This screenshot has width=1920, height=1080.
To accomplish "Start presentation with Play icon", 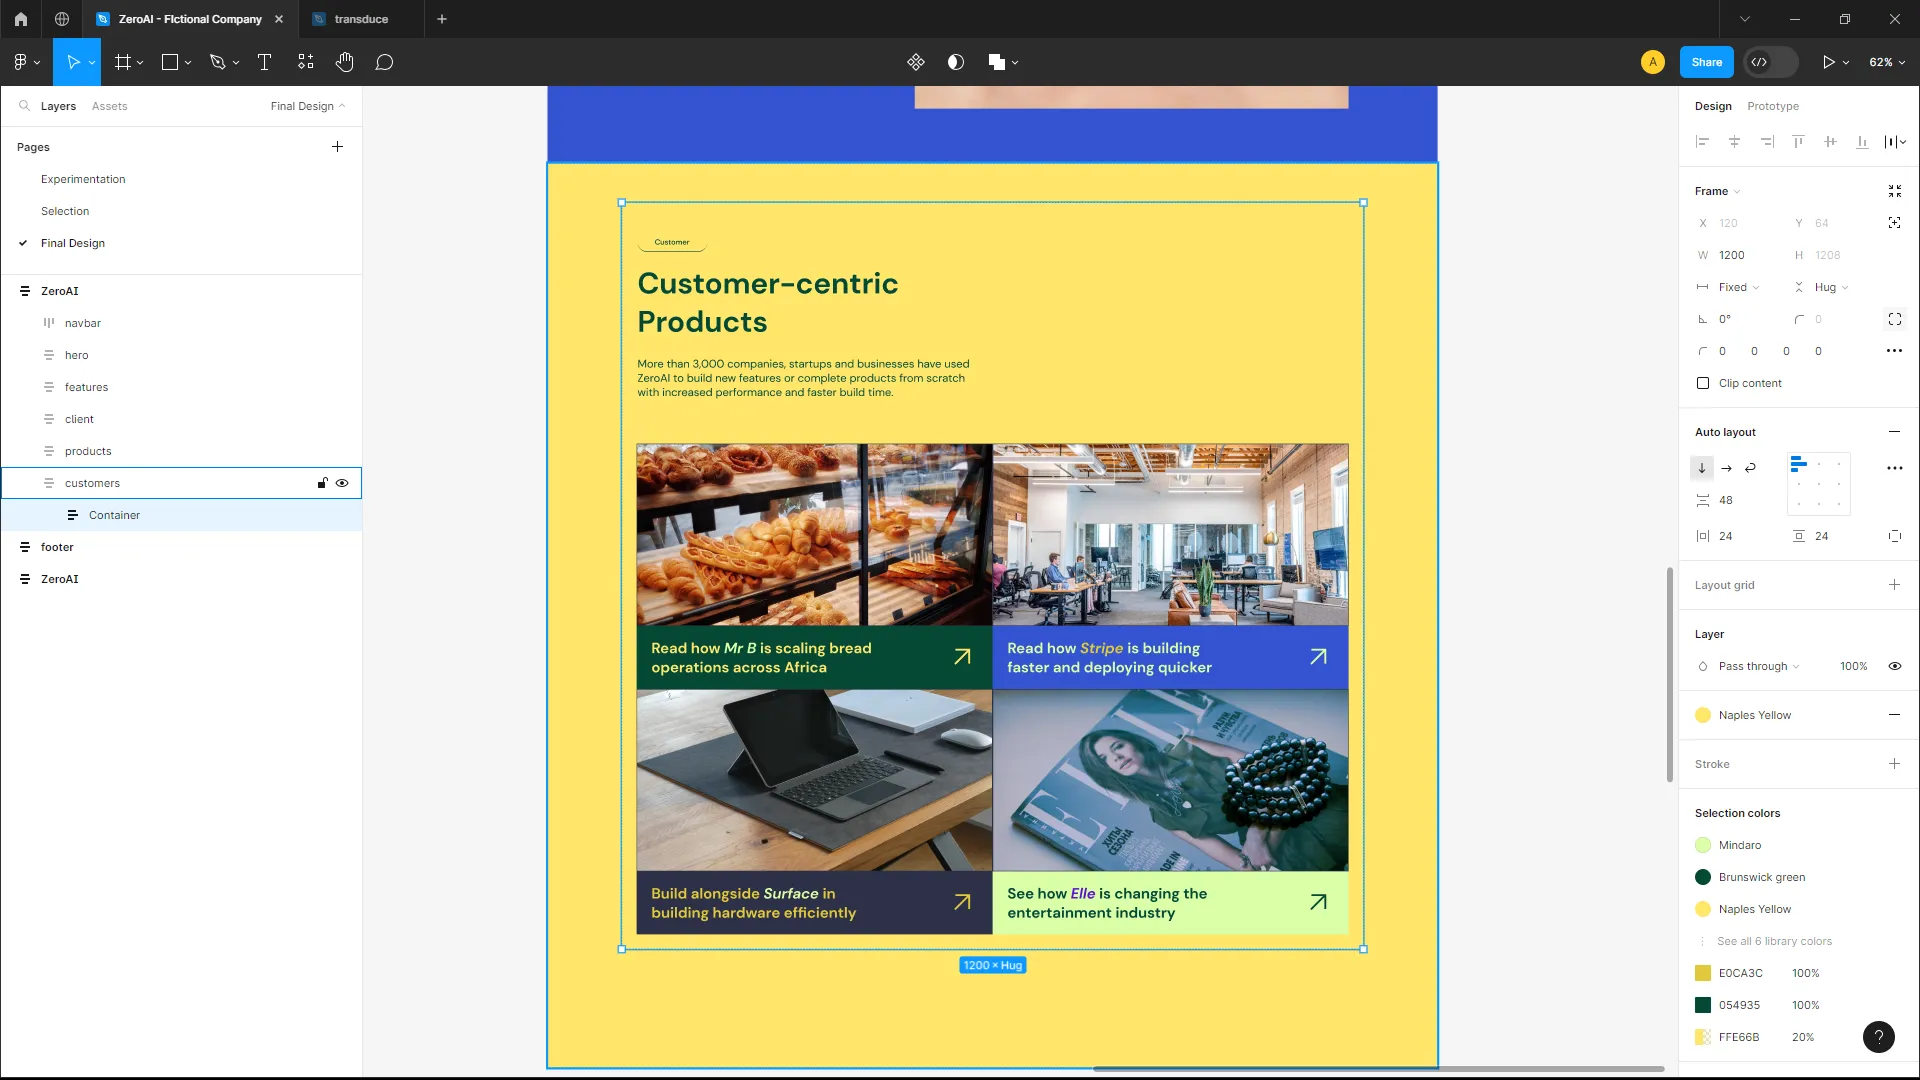I will [1828, 62].
